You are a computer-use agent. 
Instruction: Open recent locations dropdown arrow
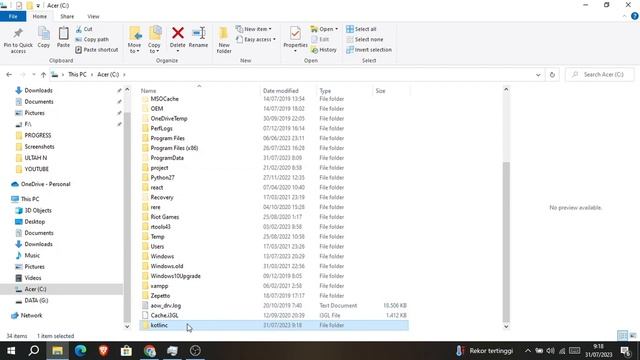pos(33,75)
